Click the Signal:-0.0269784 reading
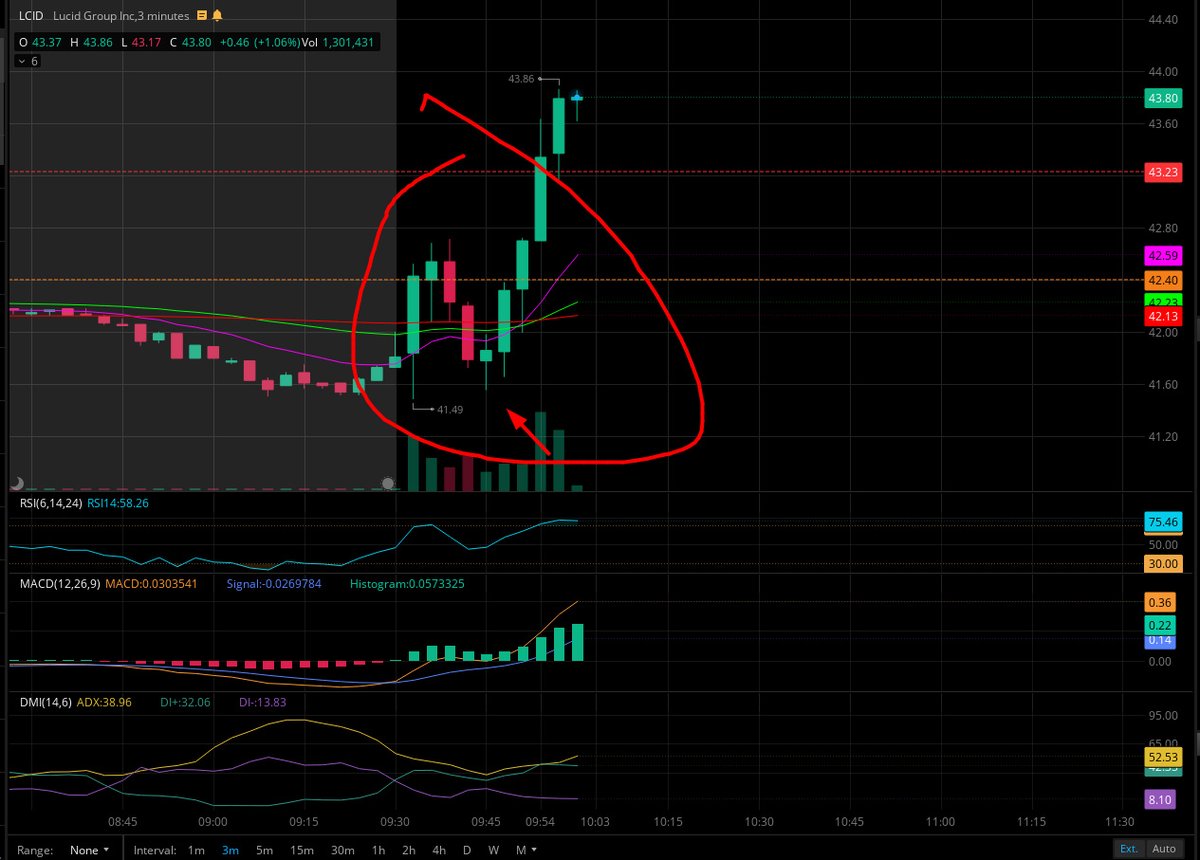This screenshot has width=1200, height=860. pyautogui.click(x=274, y=583)
